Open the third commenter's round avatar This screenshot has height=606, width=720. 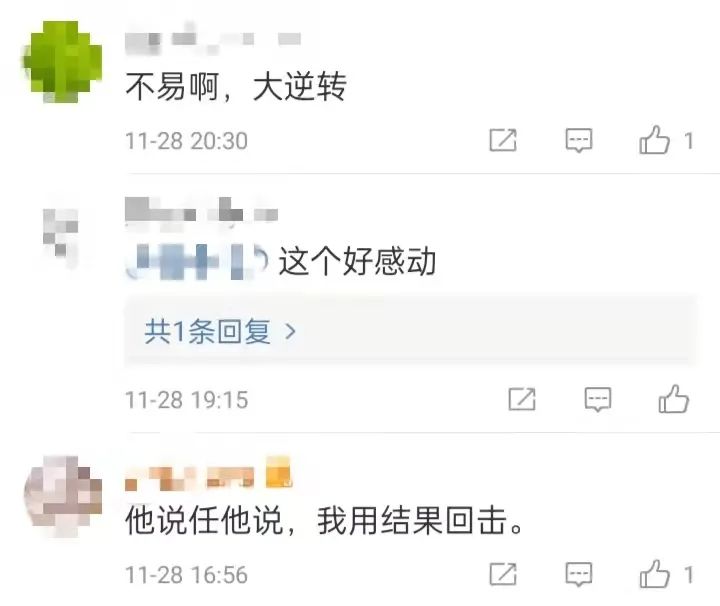click(63, 496)
